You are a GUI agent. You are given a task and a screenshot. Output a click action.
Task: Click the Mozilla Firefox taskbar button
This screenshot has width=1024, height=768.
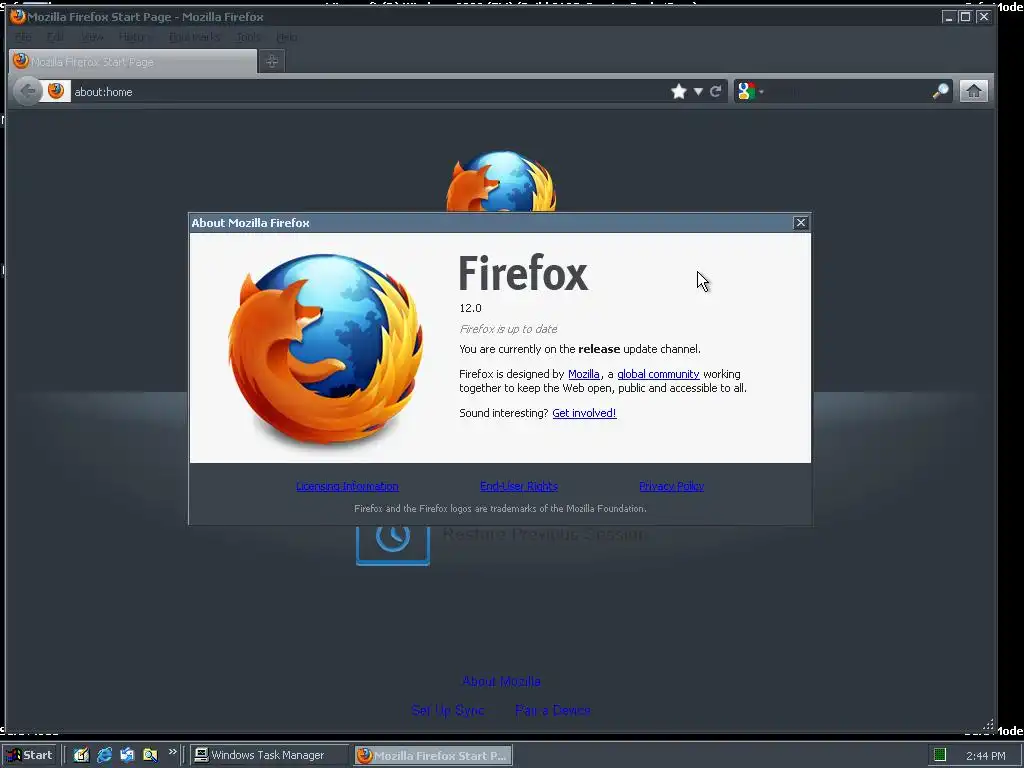point(433,756)
